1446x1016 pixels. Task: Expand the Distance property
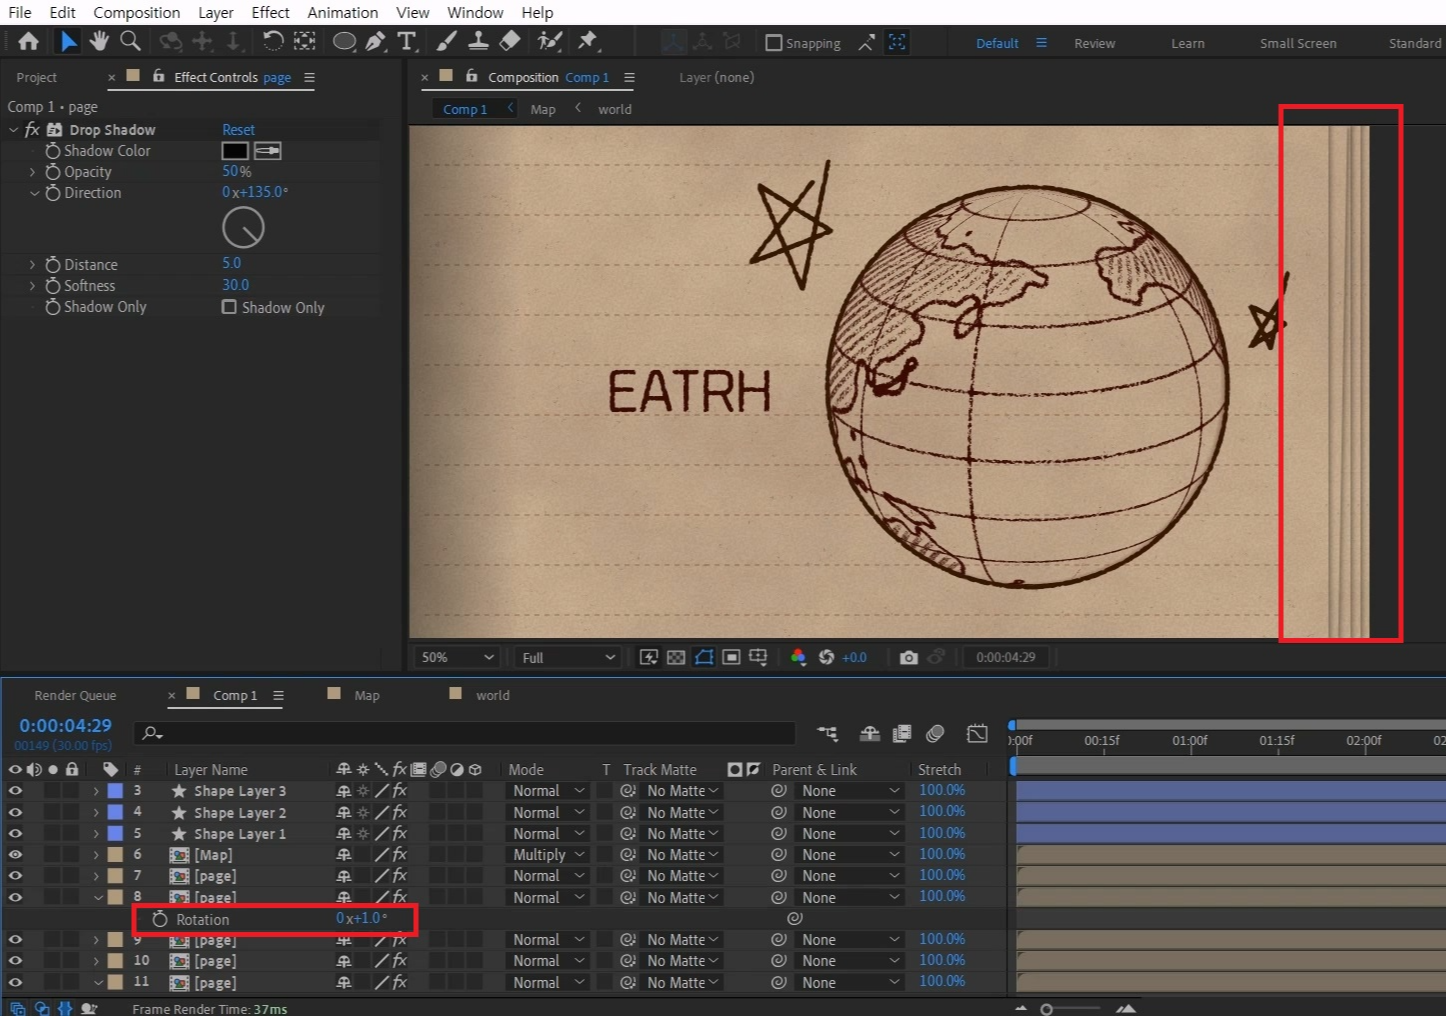(x=32, y=265)
